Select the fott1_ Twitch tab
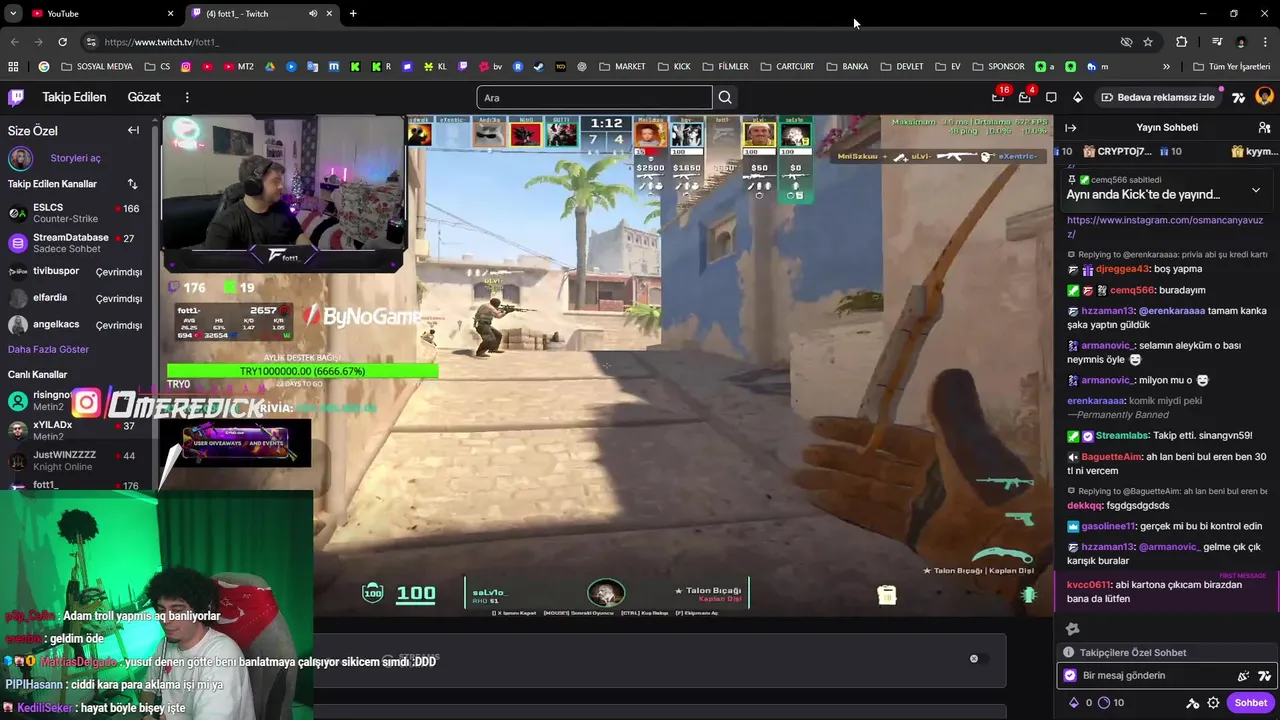The image size is (1280, 720). click(258, 13)
